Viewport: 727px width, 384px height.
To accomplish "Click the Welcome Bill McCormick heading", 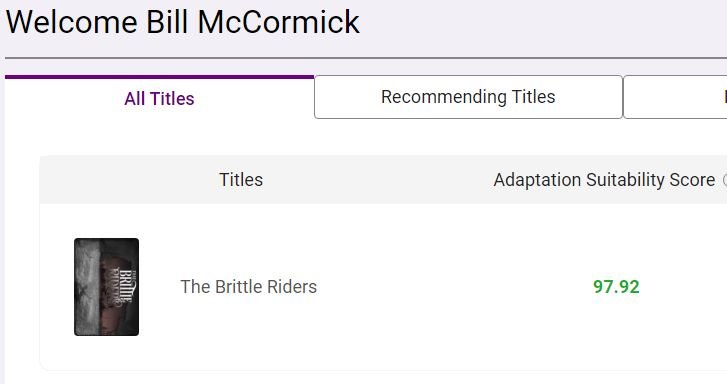I will click(x=183, y=22).
